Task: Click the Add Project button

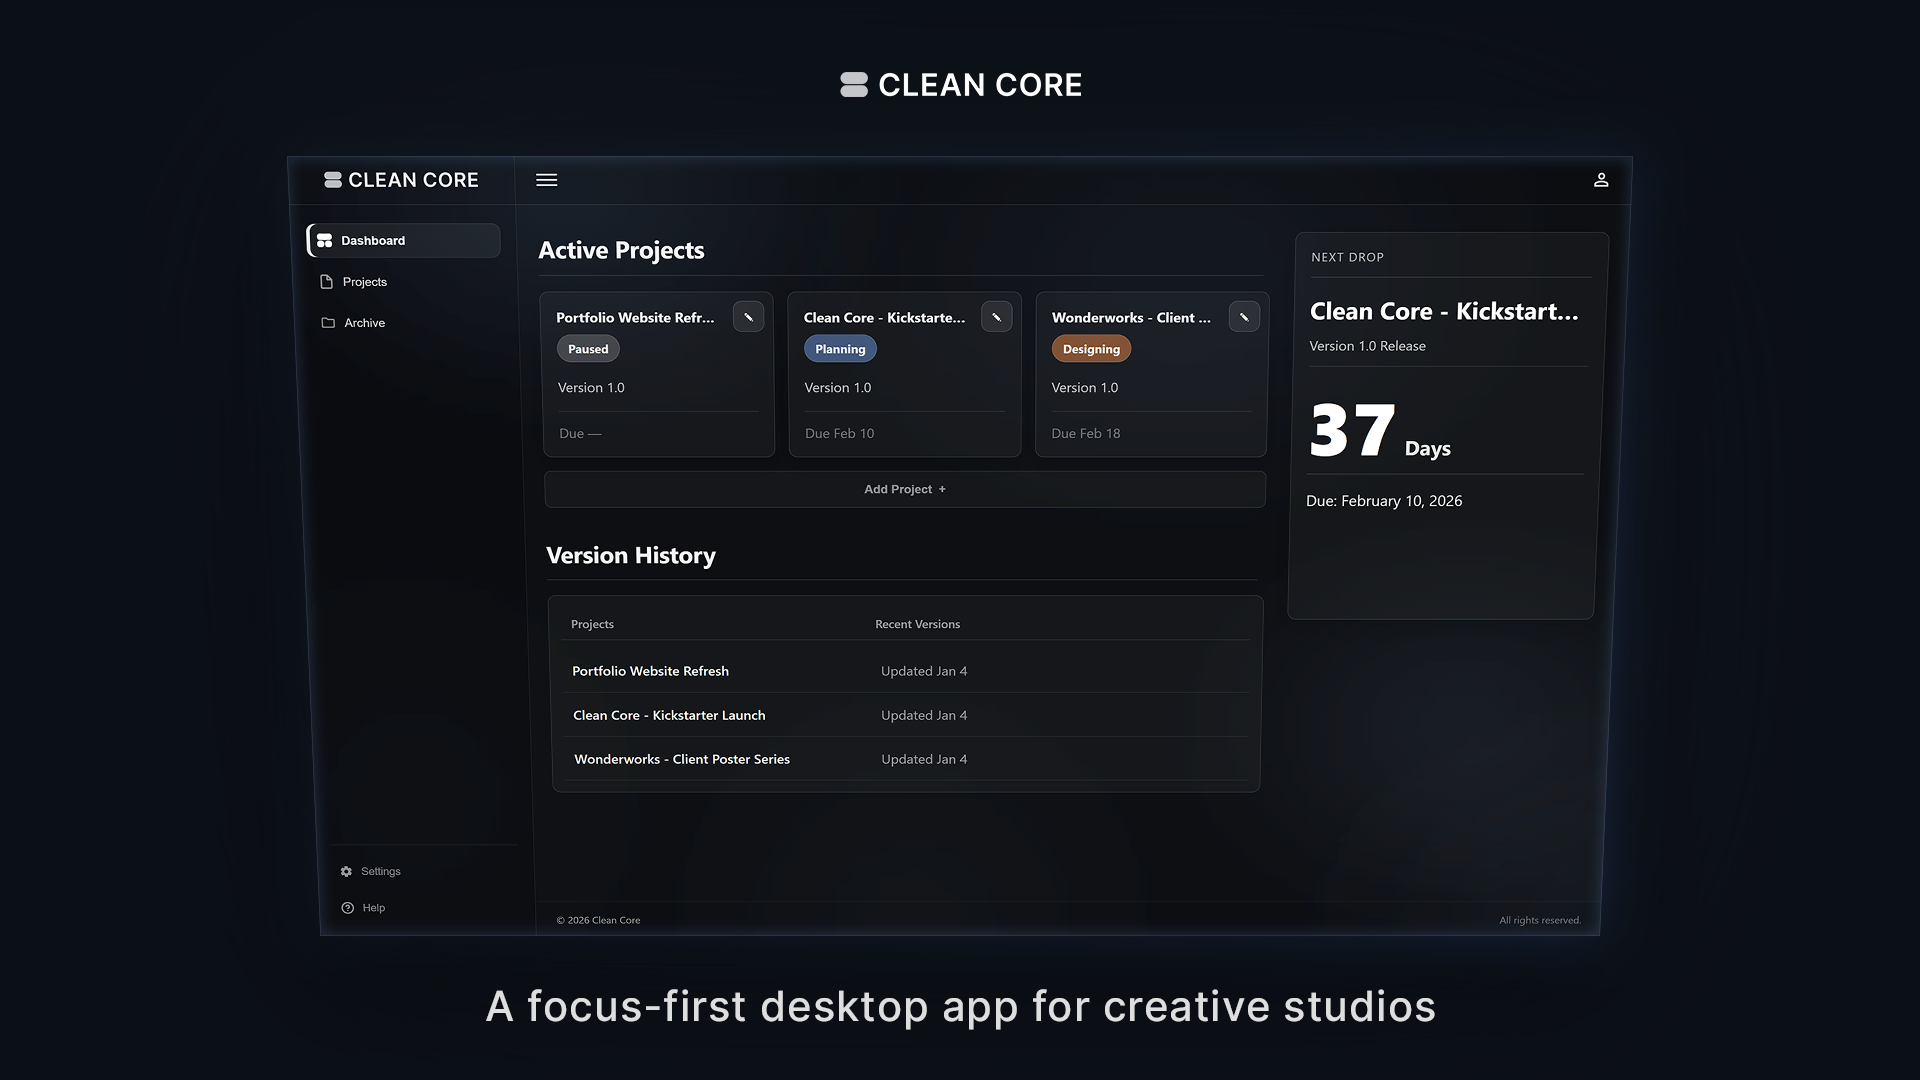Action: (x=904, y=489)
